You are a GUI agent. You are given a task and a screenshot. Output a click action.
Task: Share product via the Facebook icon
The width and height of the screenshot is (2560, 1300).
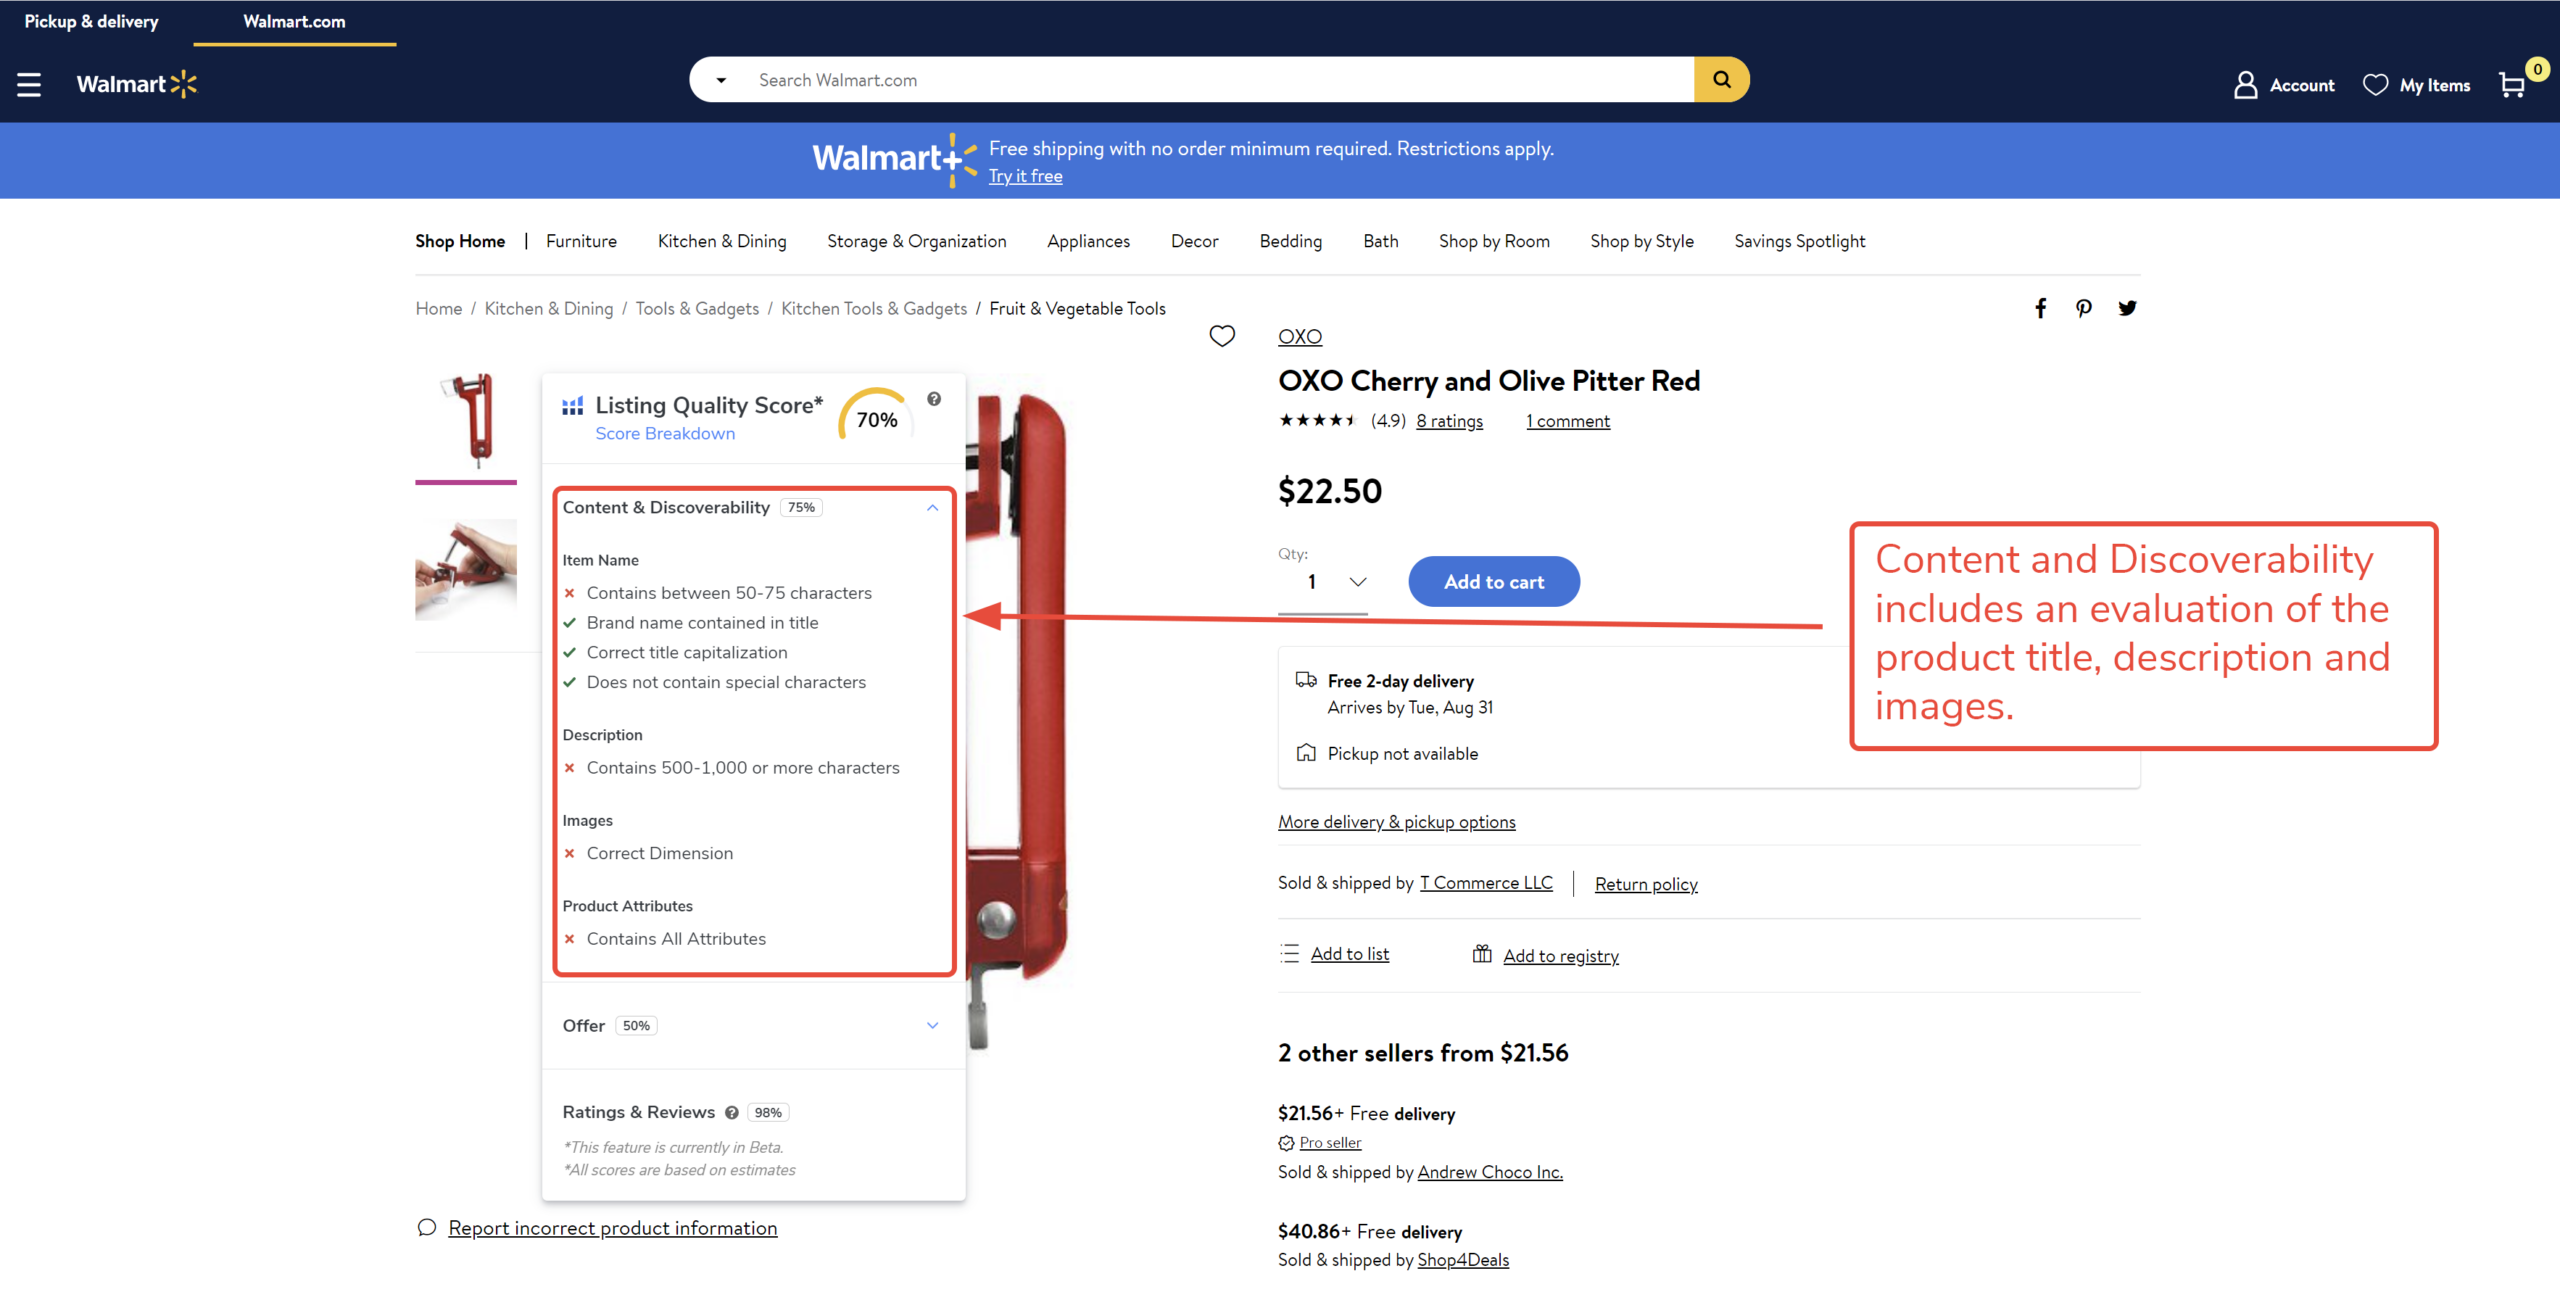2040,308
